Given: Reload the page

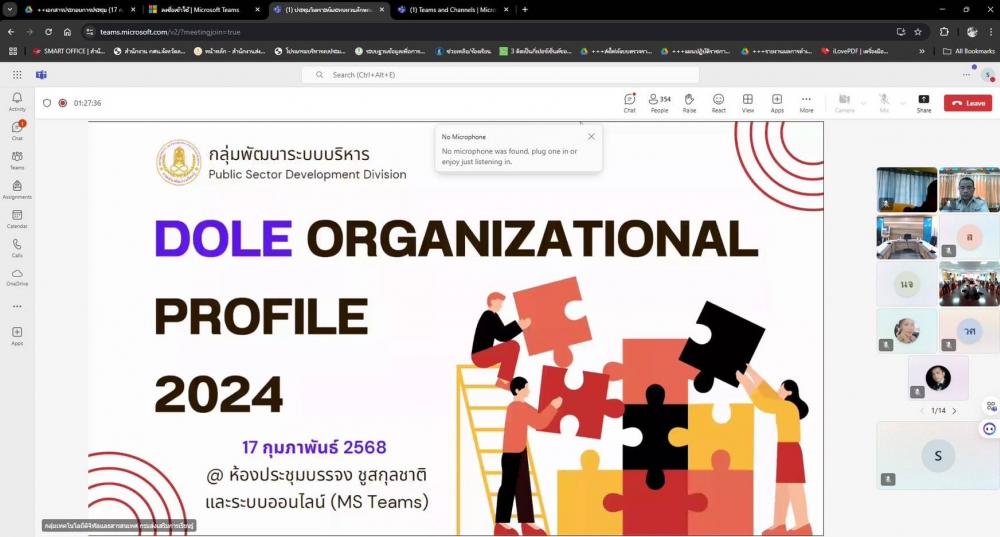Looking at the screenshot, I should (x=48, y=32).
